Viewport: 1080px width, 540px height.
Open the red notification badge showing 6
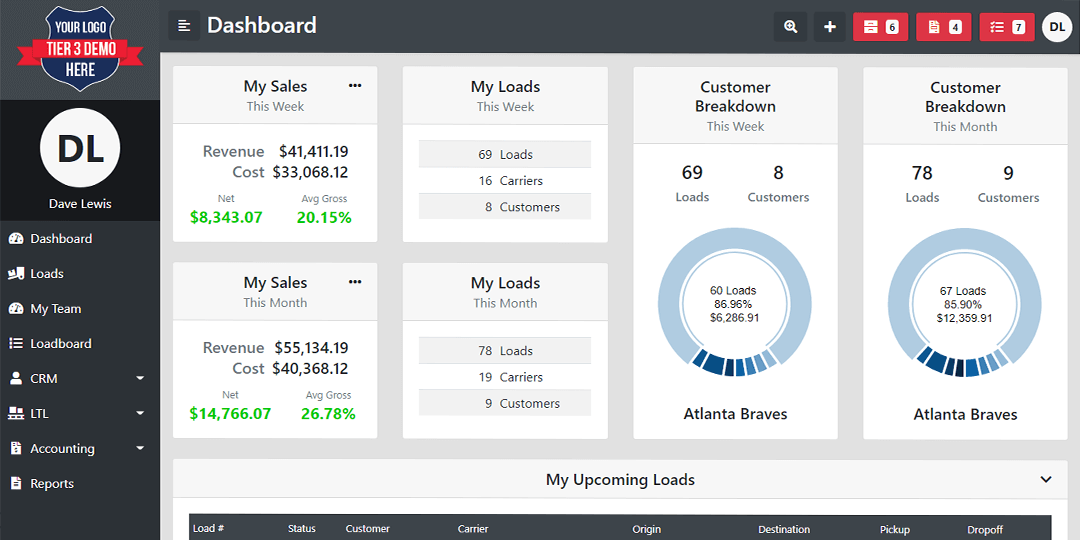click(880, 27)
